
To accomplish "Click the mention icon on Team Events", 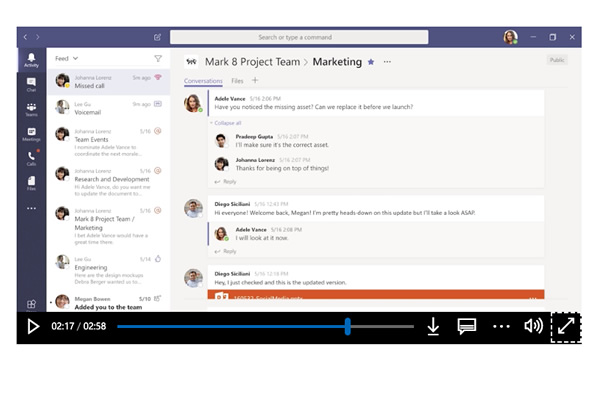I will tap(158, 131).
